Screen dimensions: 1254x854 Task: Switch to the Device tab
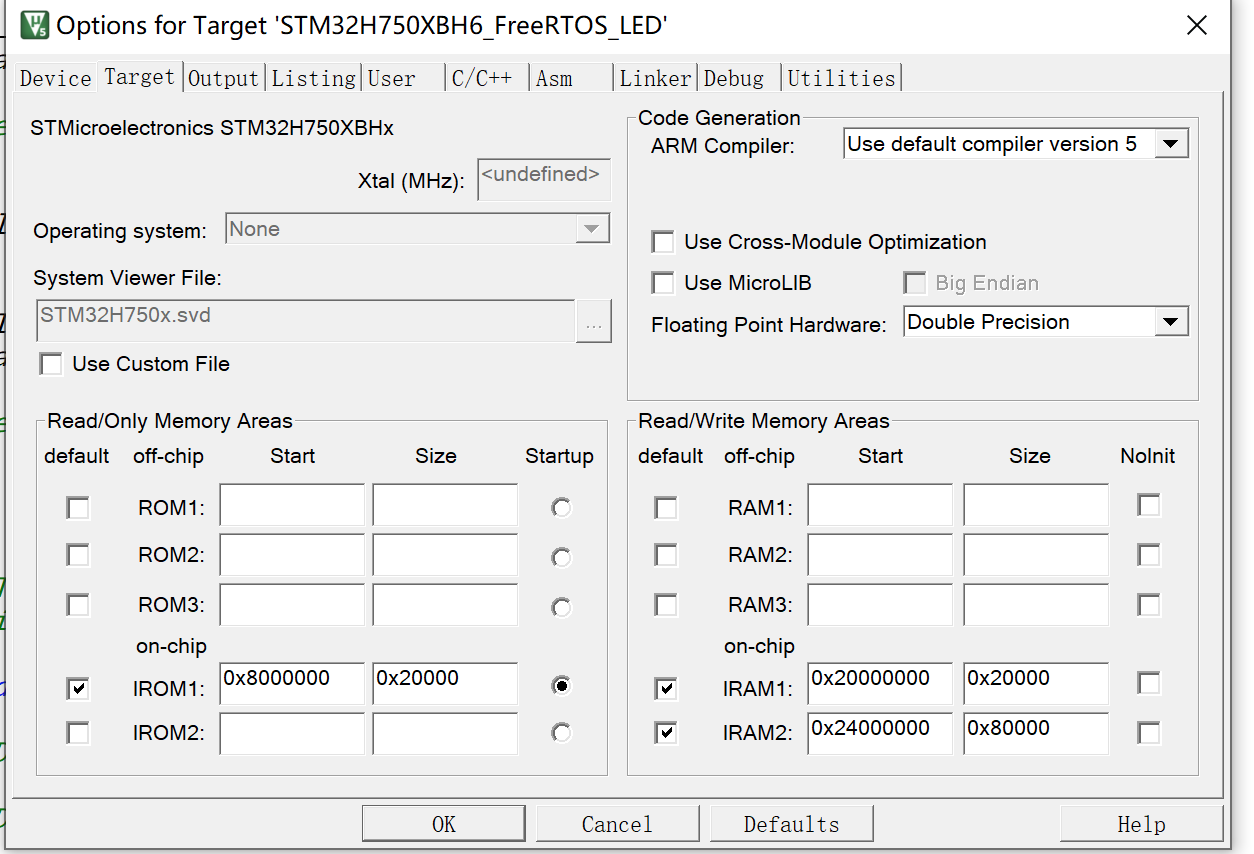[x=56, y=78]
